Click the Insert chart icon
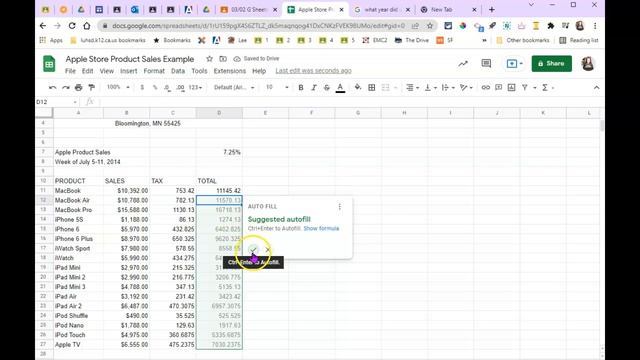Image resolution: width=640 pixels, height=360 pixels. tap(511, 87)
